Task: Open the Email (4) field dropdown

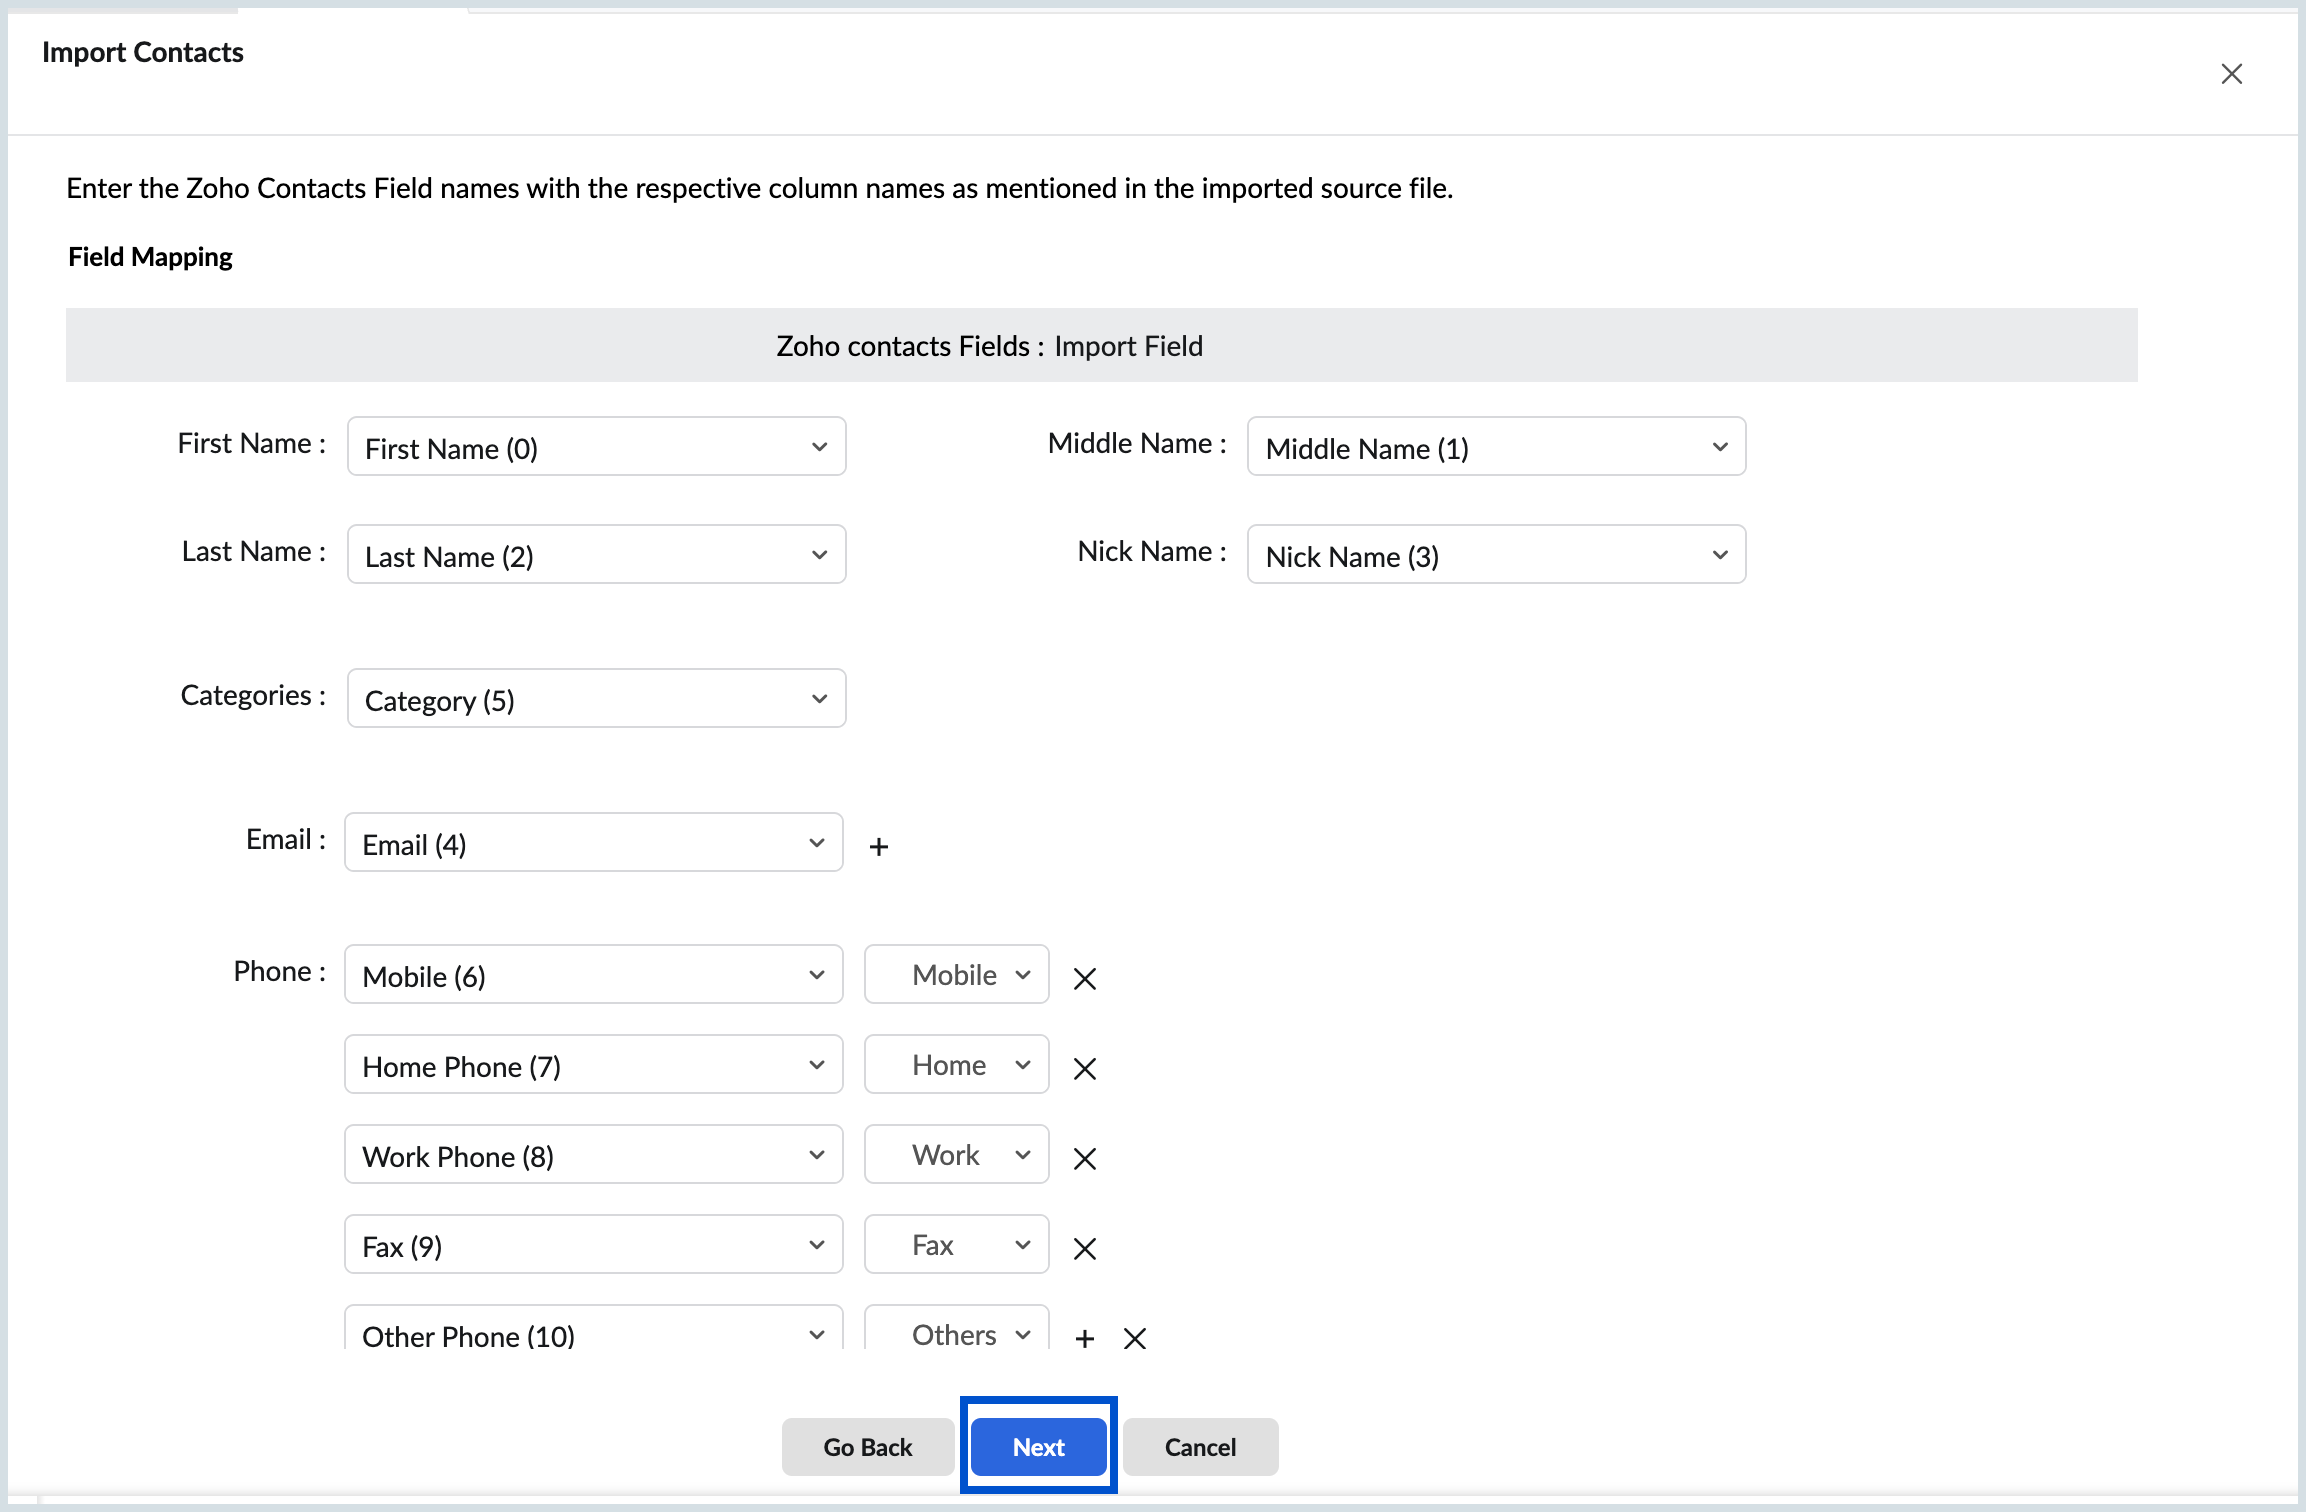Action: (x=593, y=843)
